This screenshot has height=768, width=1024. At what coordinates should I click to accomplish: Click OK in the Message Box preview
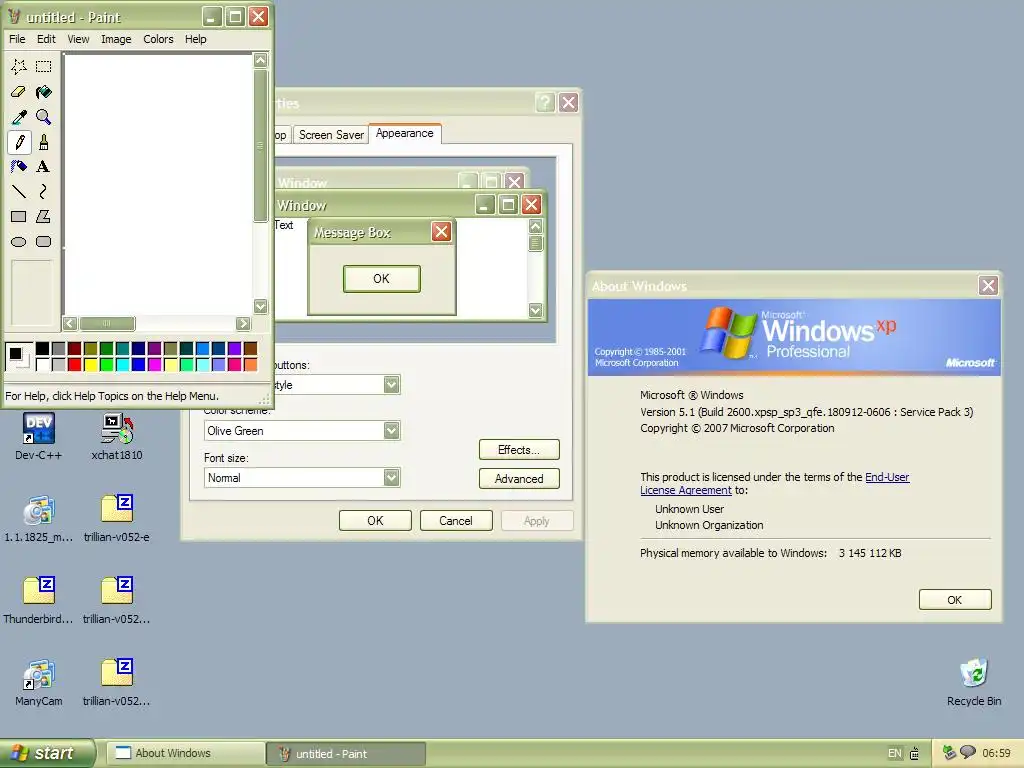click(381, 279)
